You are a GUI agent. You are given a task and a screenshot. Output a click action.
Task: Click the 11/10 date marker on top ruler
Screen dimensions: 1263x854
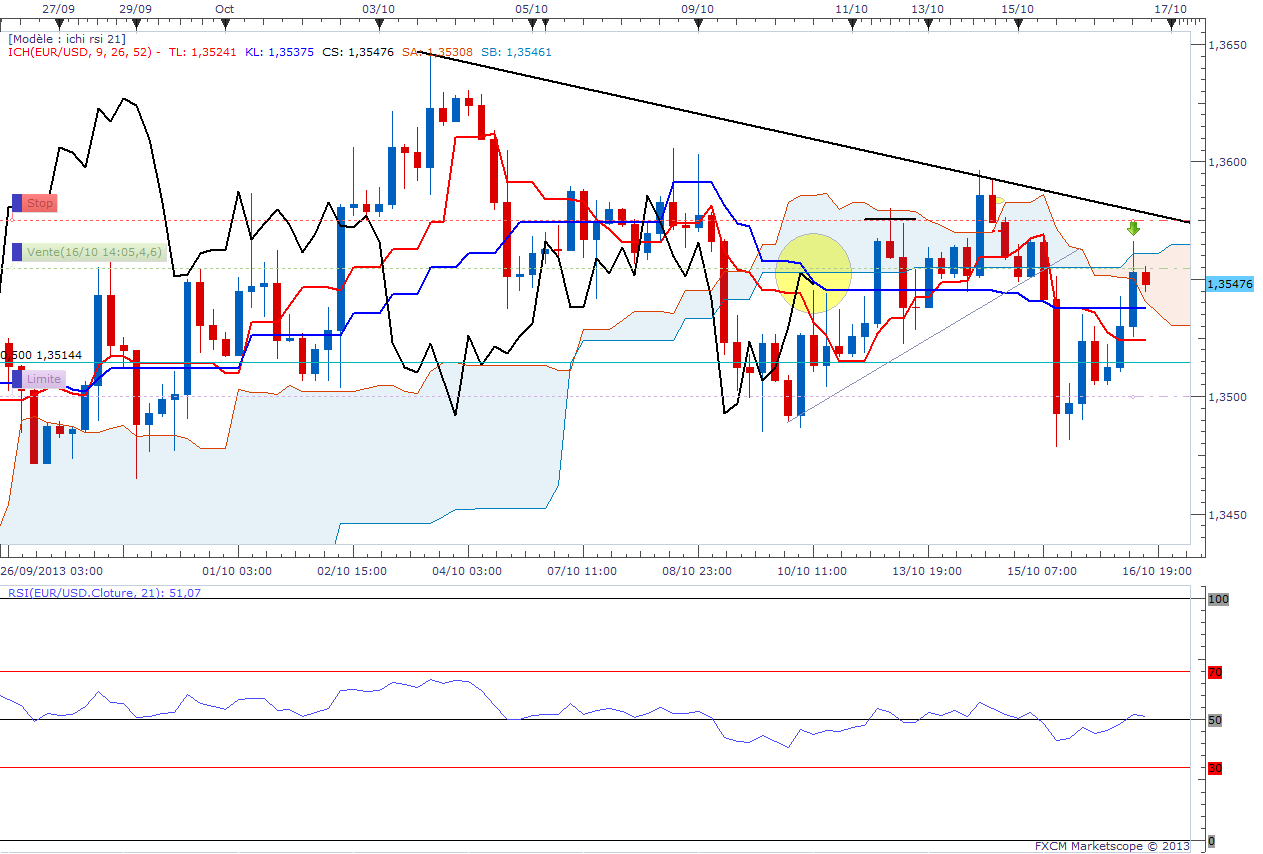pos(851,8)
